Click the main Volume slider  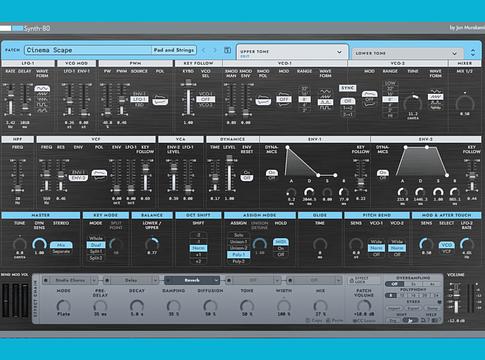457,297
